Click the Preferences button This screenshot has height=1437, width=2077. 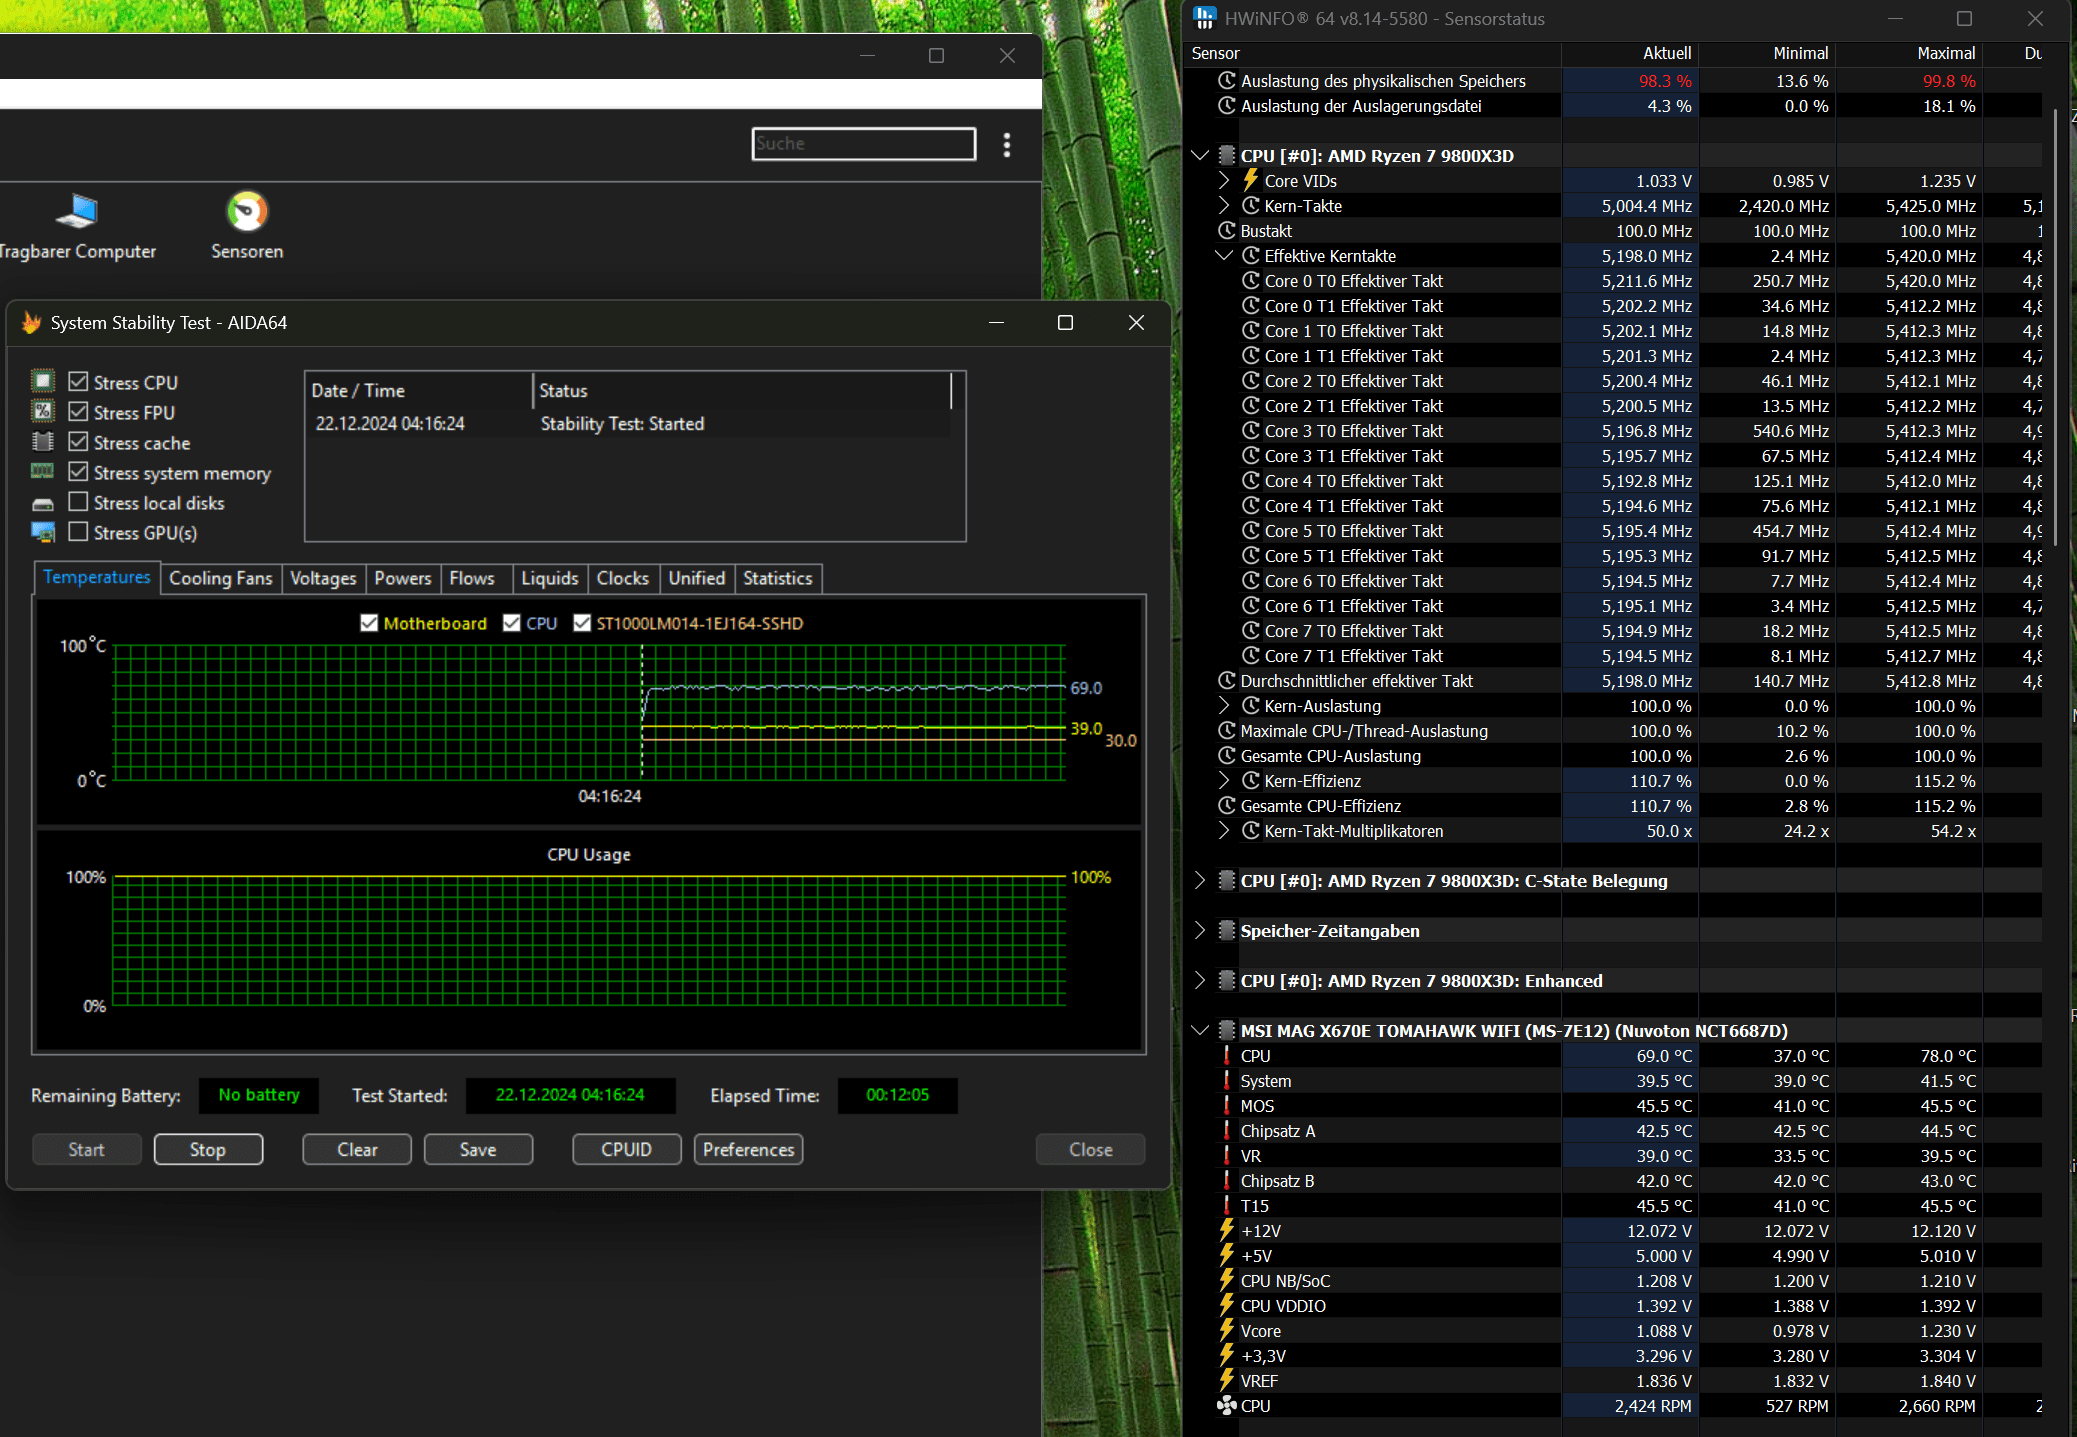748,1149
